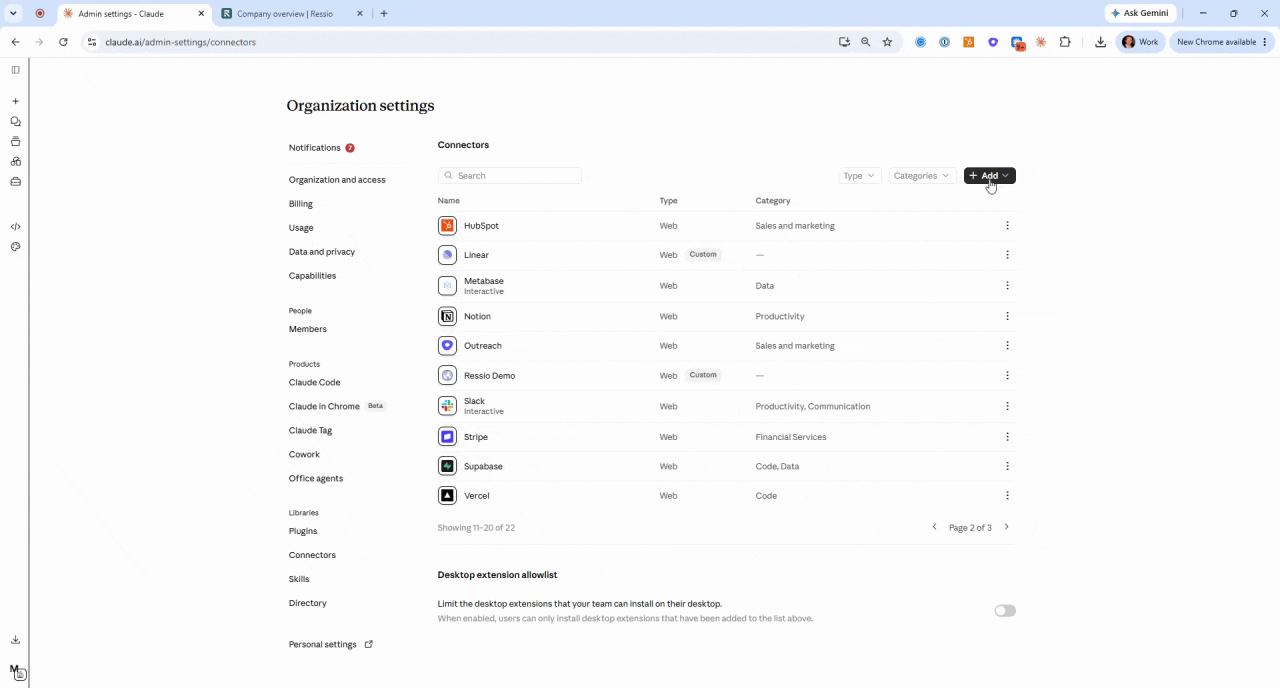Bookmark this page with star icon
This screenshot has height=688, width=1280.
887,42
